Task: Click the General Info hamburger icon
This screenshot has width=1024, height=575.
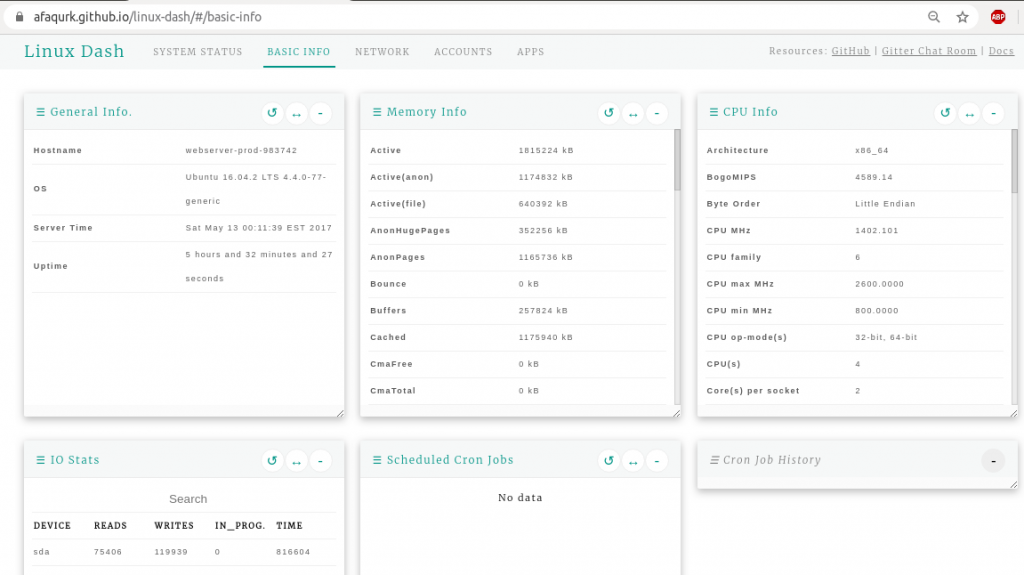Action: click(40, 112)
